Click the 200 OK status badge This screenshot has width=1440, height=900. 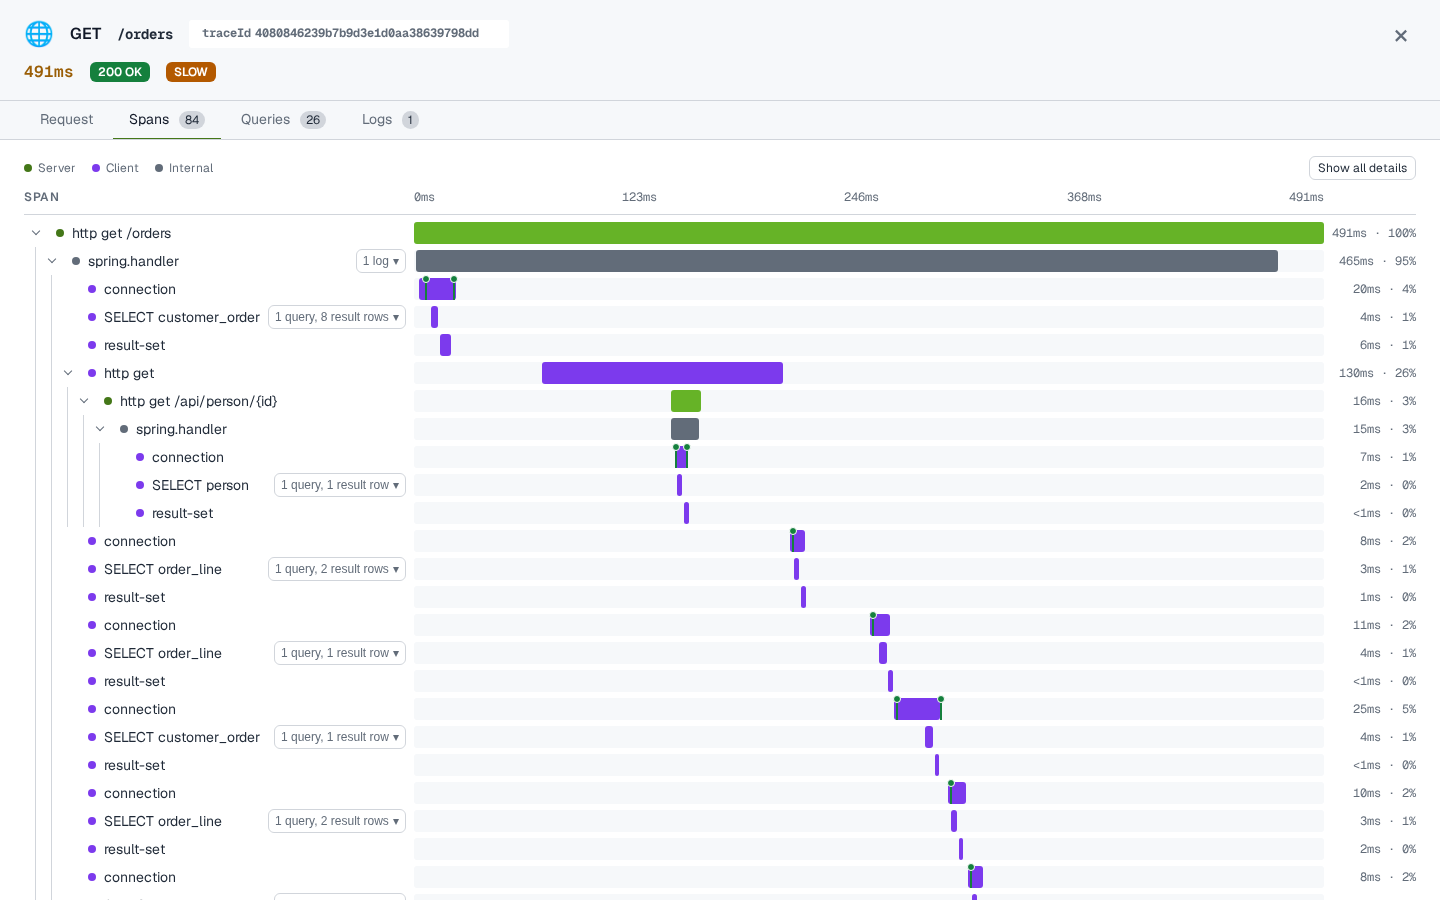(x=120, y=72)
